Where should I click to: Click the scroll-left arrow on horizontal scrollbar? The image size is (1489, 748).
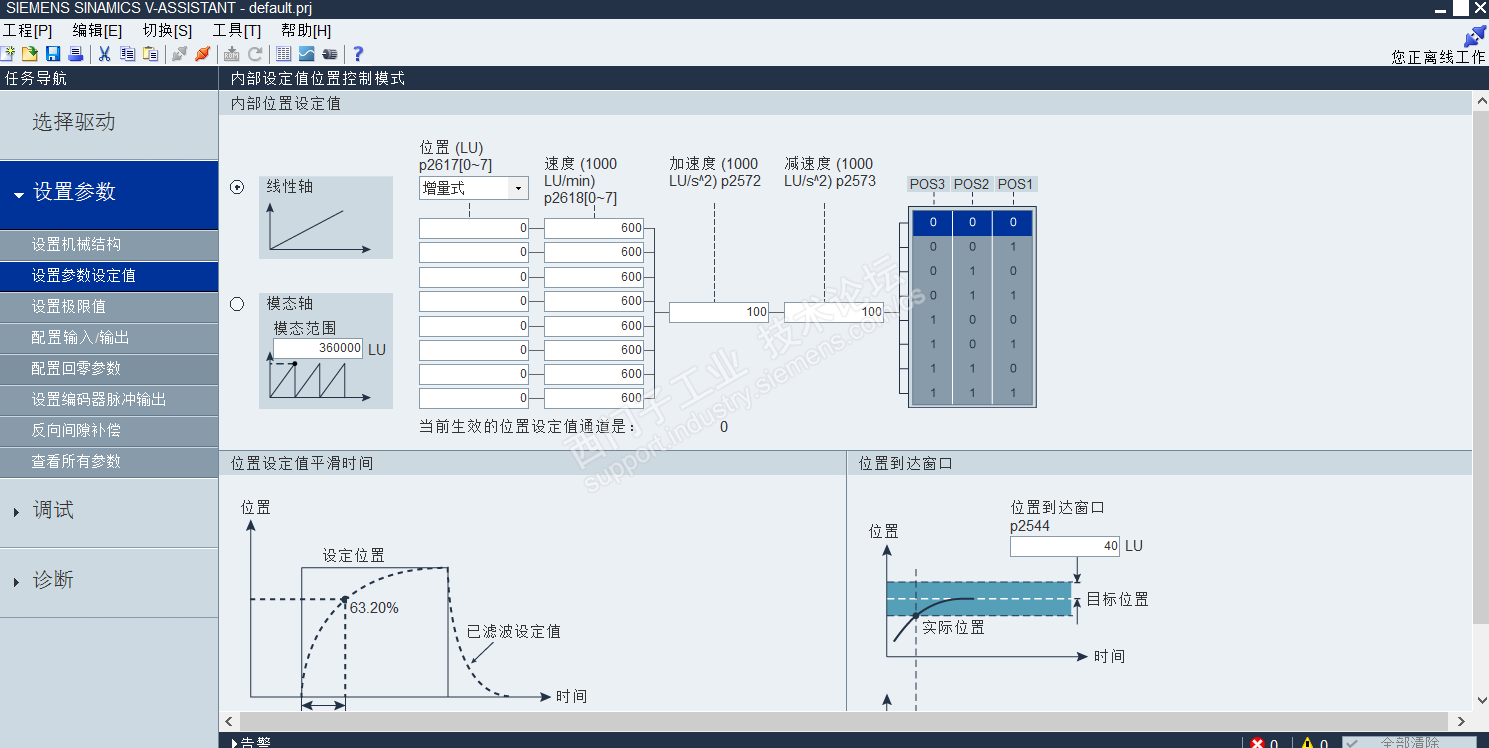(x=229, y=721)
